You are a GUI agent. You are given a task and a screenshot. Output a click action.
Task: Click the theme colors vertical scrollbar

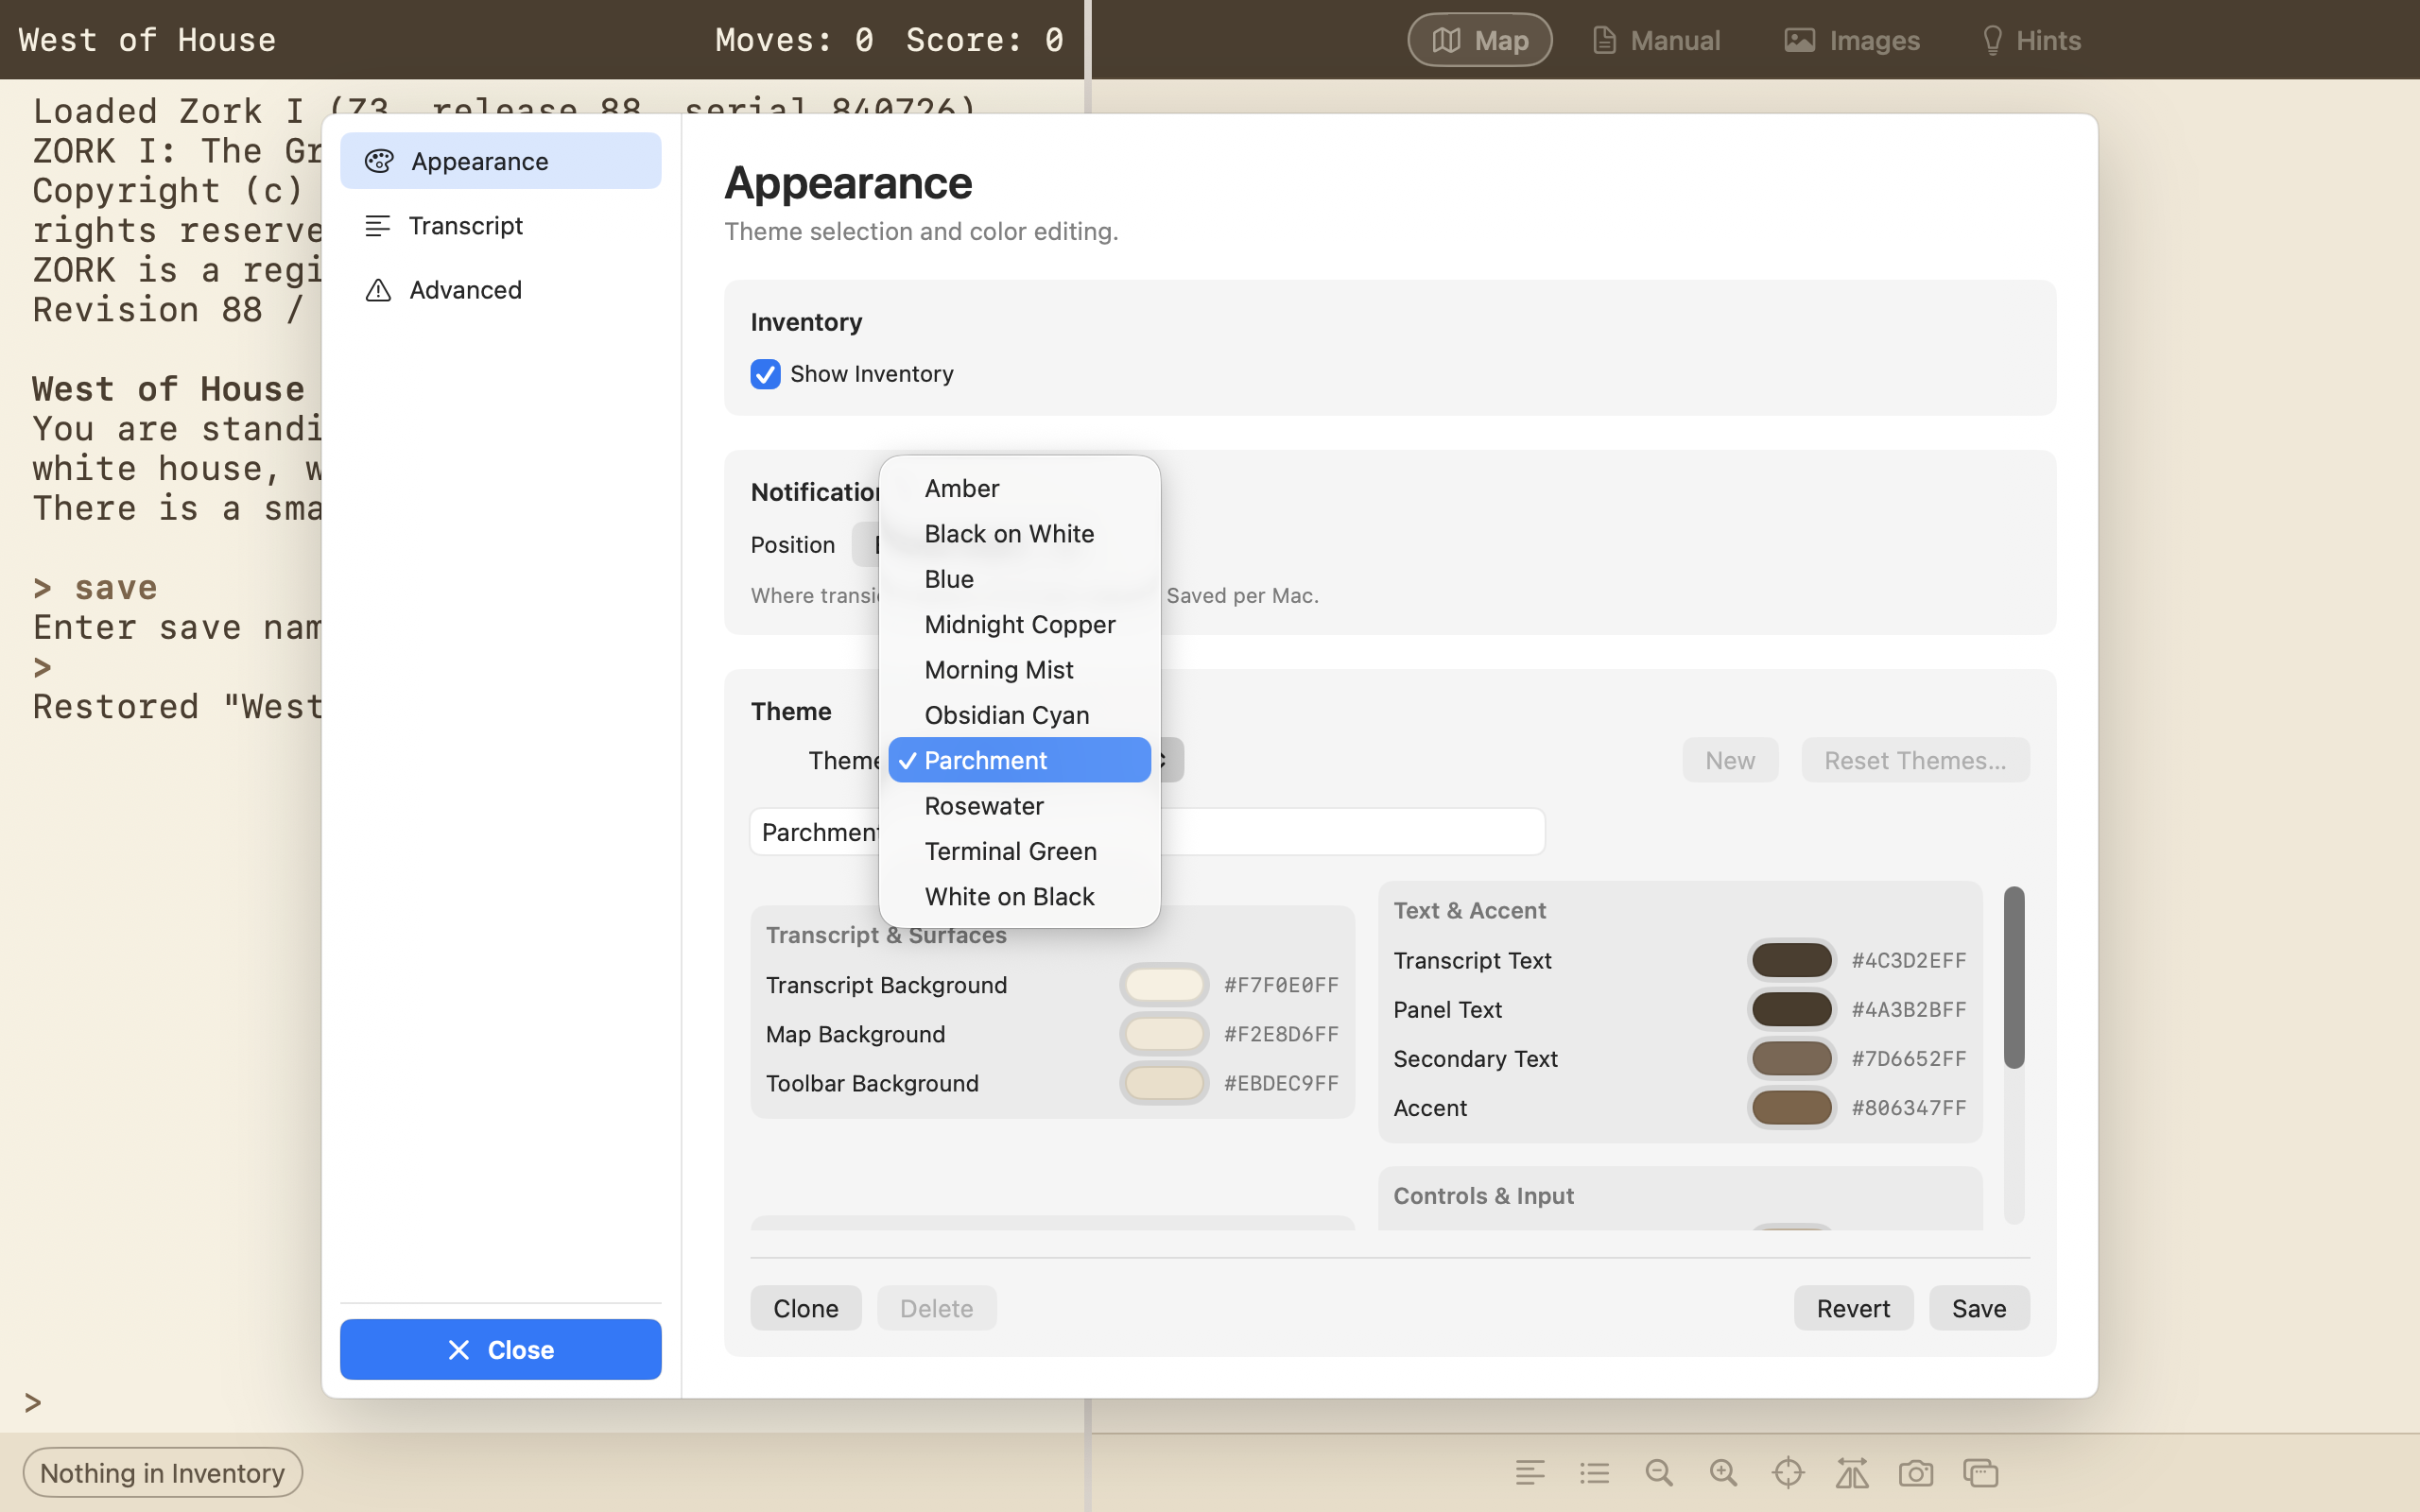tap(2014, 977)
